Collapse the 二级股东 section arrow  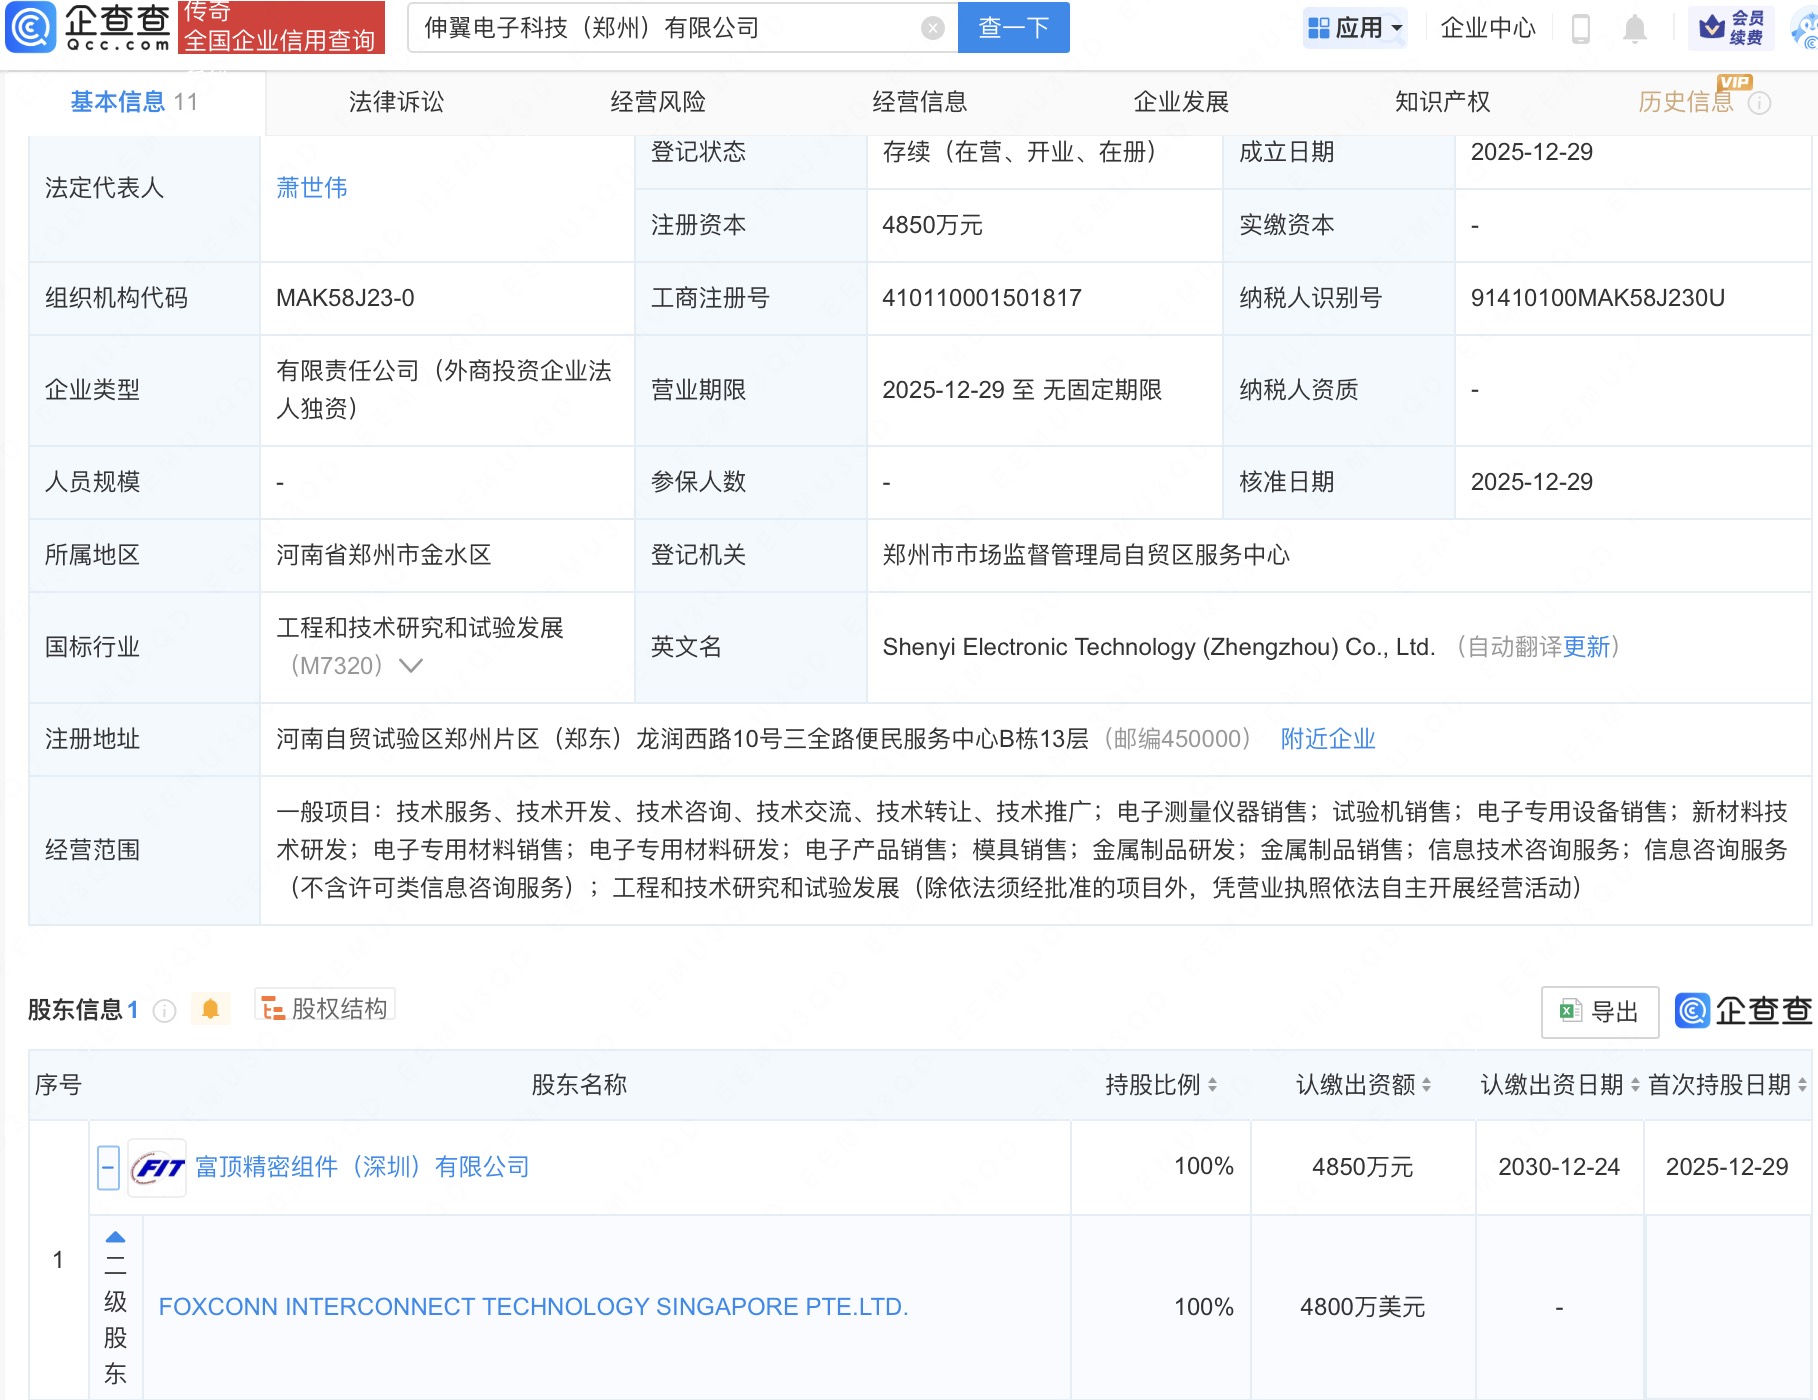coord(115,1237)
